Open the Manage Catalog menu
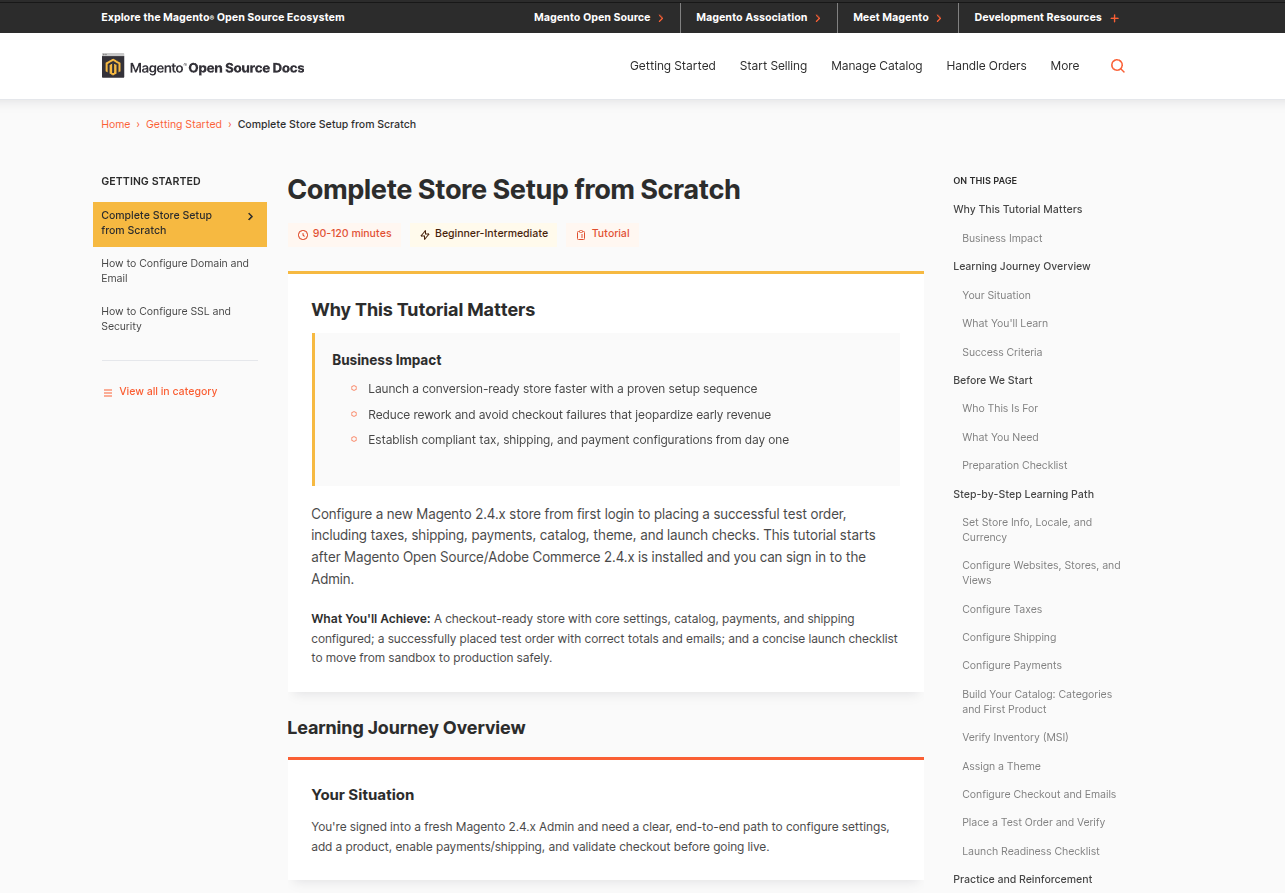 [x=876, y=66]
